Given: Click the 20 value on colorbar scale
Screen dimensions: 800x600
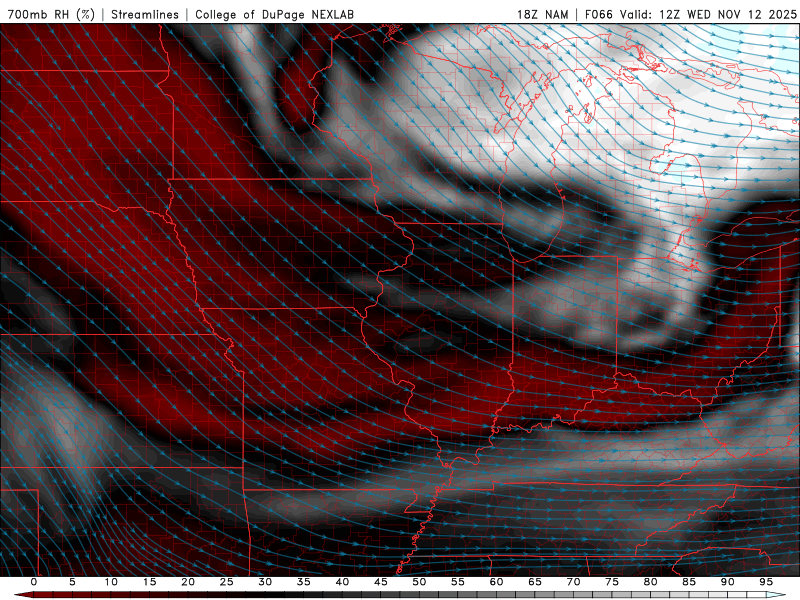Looking at the screenshot, I should click(x=188, y=582).
